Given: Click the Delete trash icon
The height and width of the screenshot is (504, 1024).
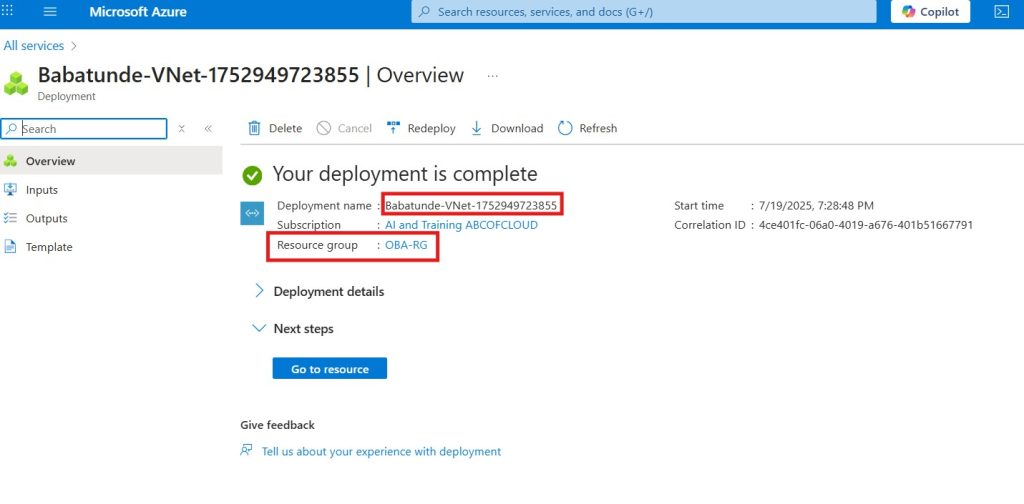Looking at the screenshot, I should point(254,128).
